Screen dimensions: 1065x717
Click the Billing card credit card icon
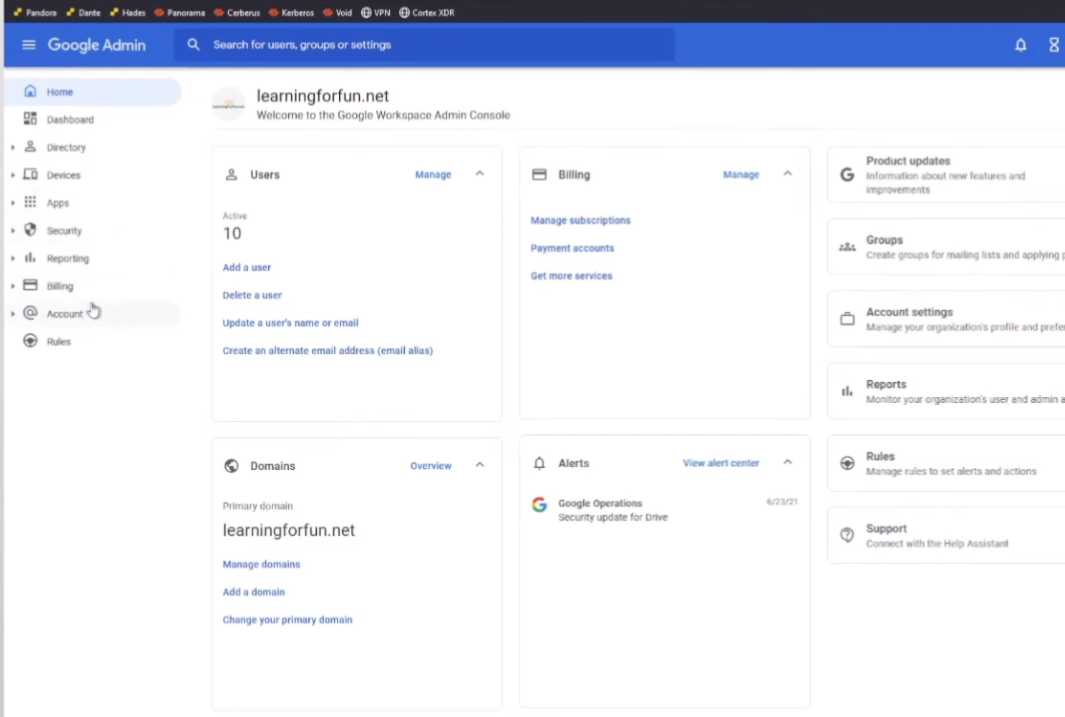point(539,174)
